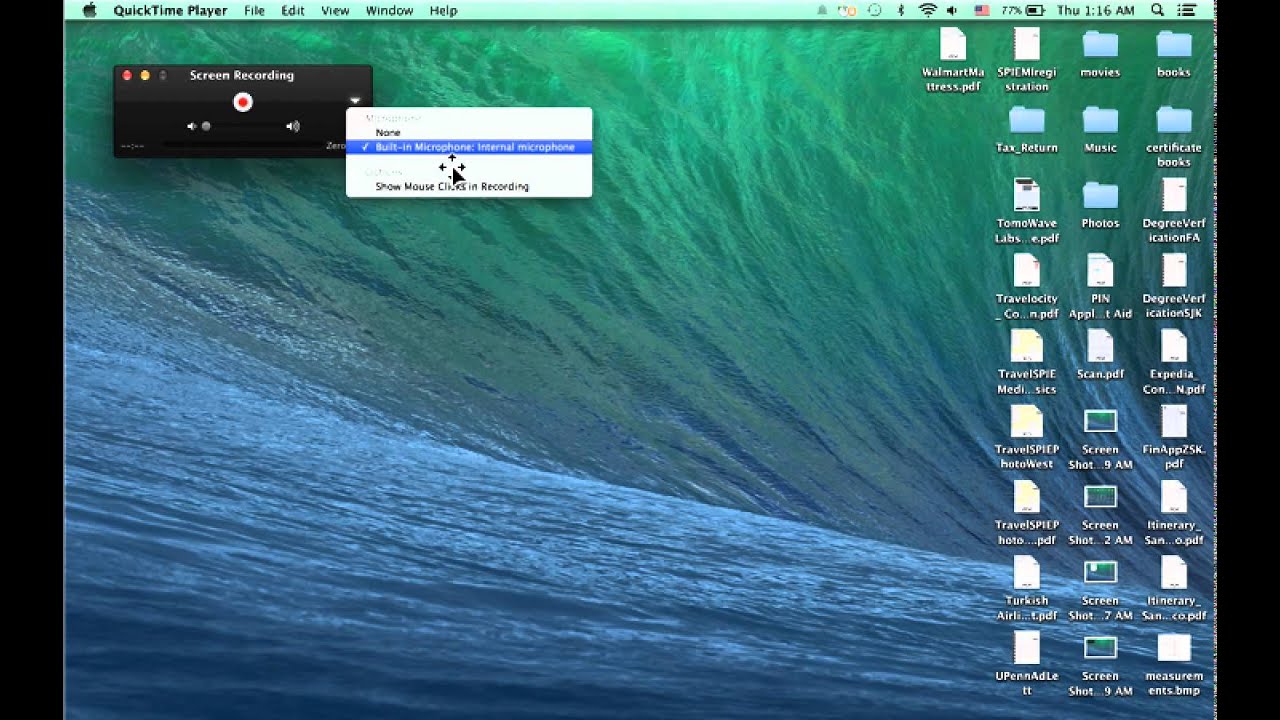The image size is (1280, 720).
Task: Open the QuickTime Player menu
Action: pyautogui.click(x=170, y=10)
